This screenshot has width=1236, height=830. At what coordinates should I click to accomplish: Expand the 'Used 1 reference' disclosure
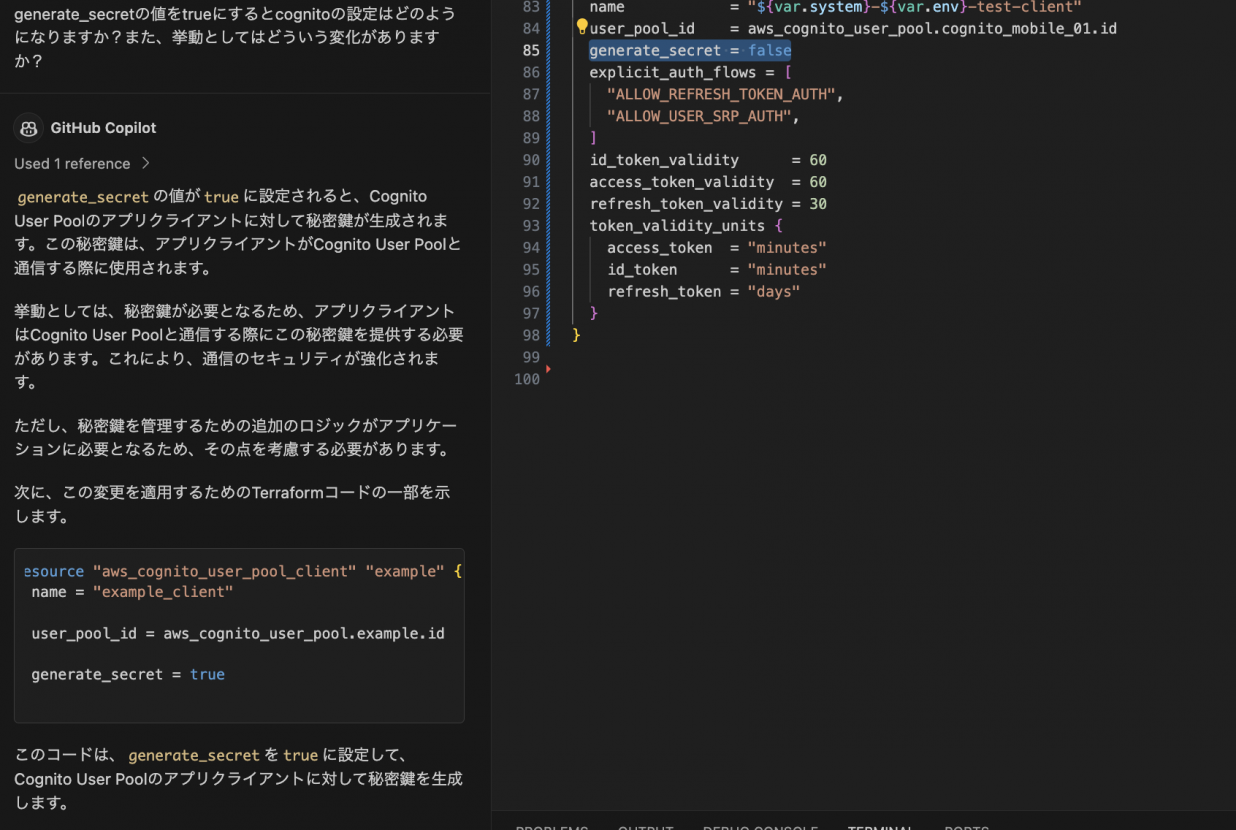click(x=72, y=163)
